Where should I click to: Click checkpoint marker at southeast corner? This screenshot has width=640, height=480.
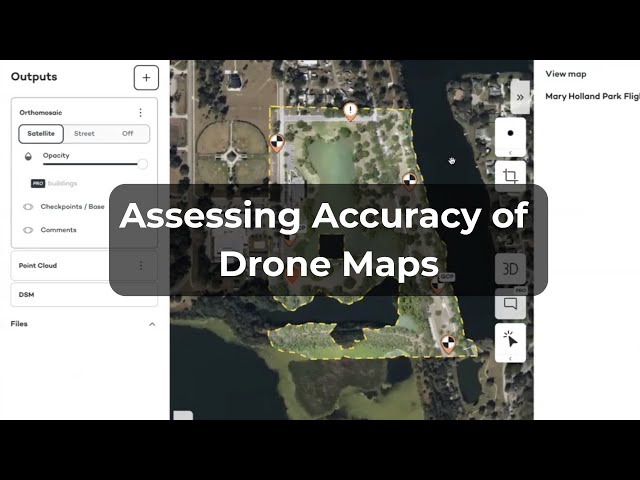[x=448, y=344]
